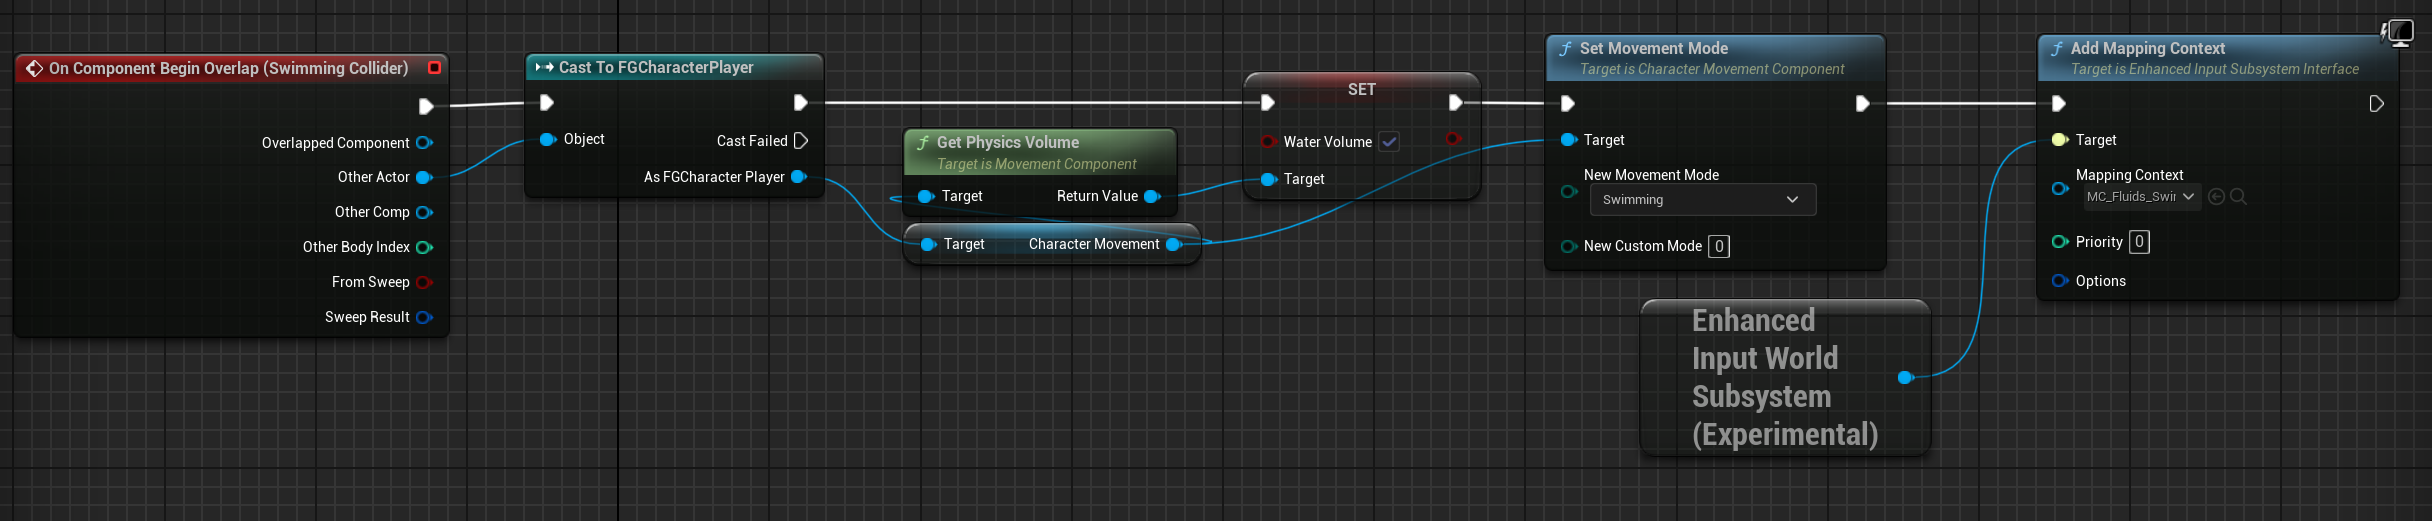Select the Return Value output pin
This screenshot has height=521, width=2432.
1152,196
